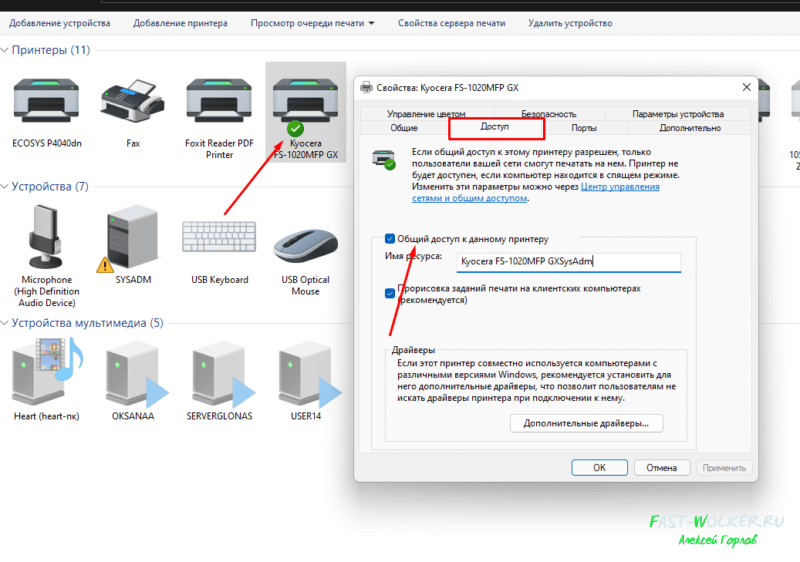Click the Применить button
Image resolution: width=800 pixels, height=562 pixels.
click(x=724, y=467)
